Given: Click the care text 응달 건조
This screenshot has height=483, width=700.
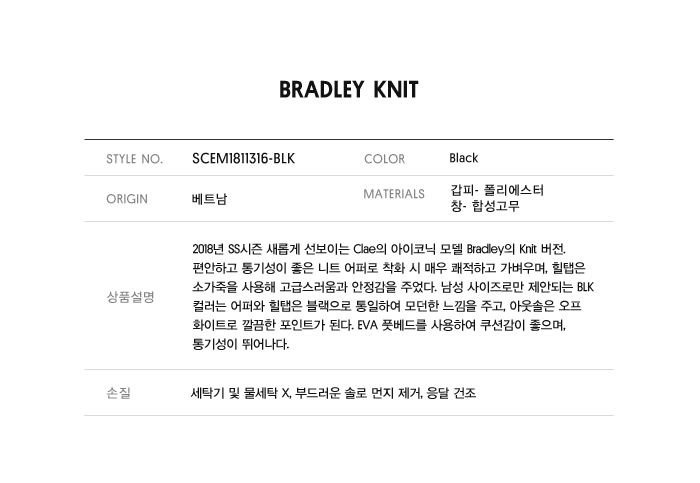Looking at the screenshot, I should [x=449, y=393].
